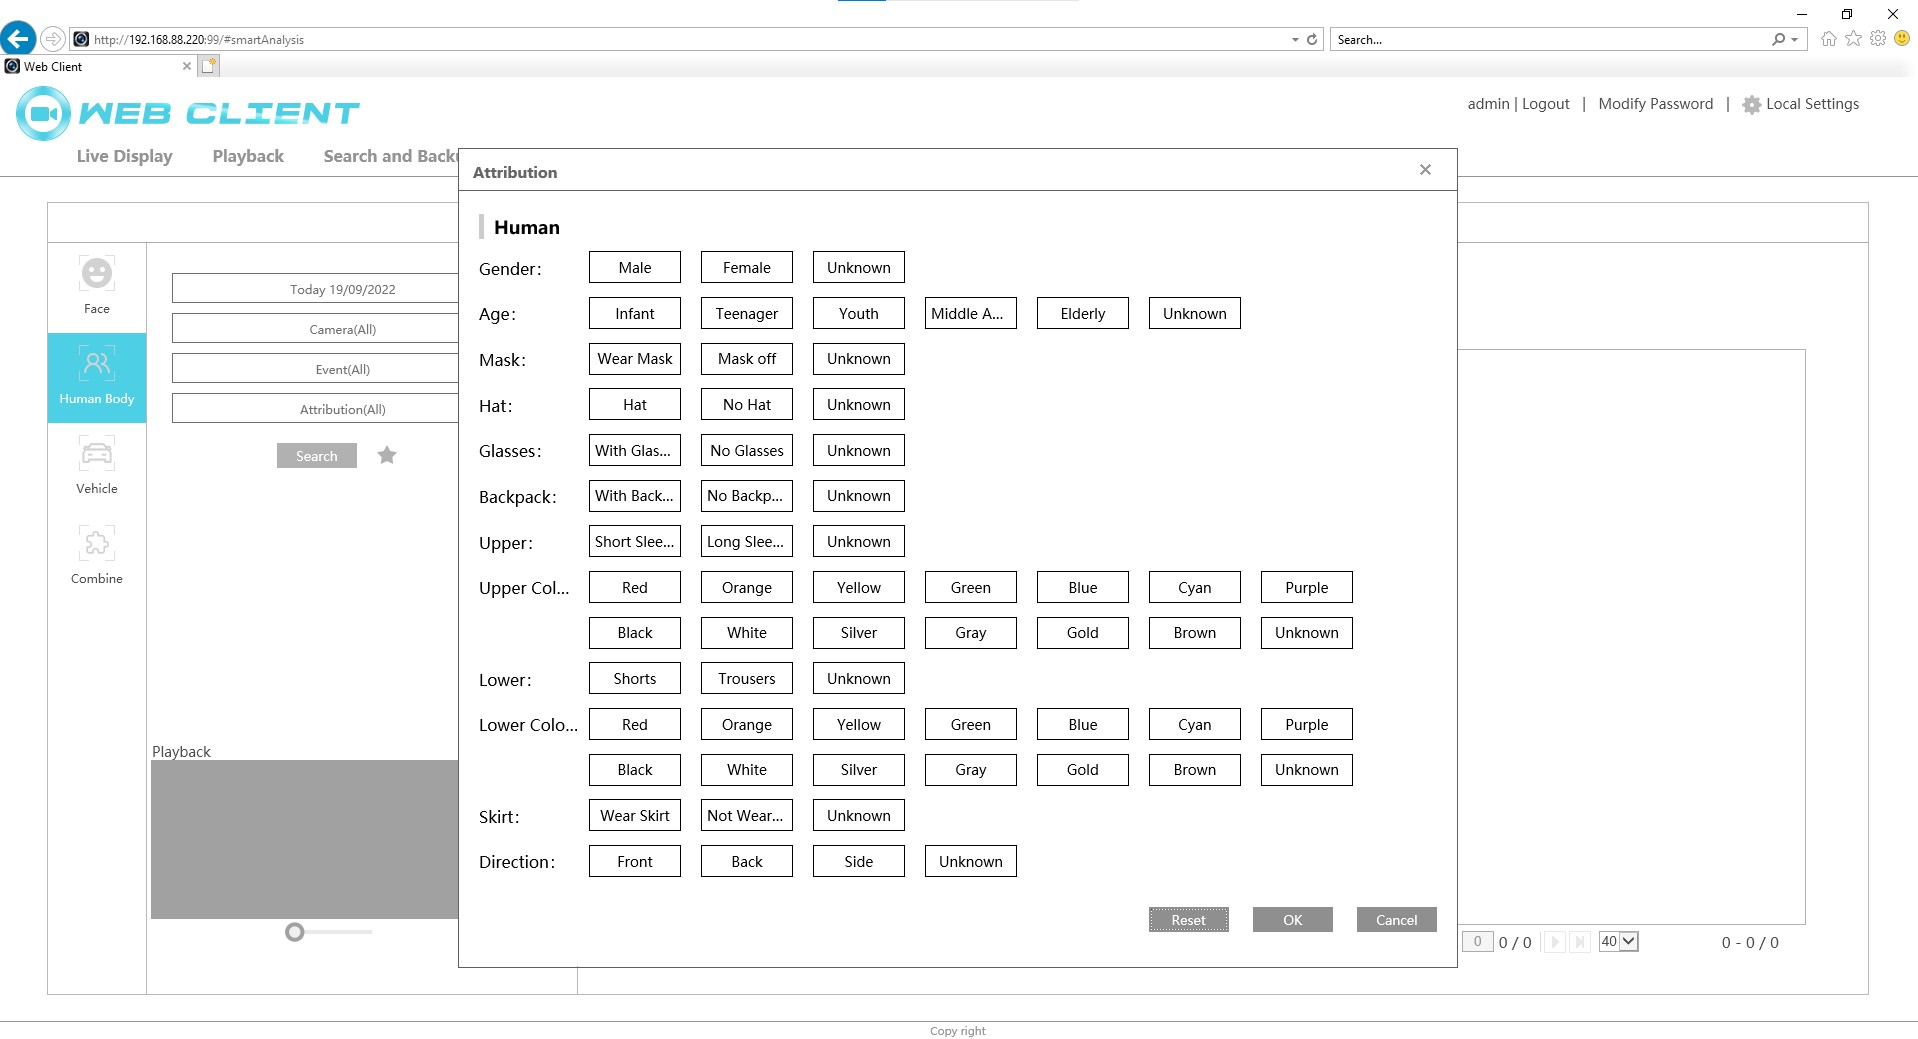Toggle the Male gender option
The height and width of the screenshot is (1039, 1918).
[x=634, y=268]
